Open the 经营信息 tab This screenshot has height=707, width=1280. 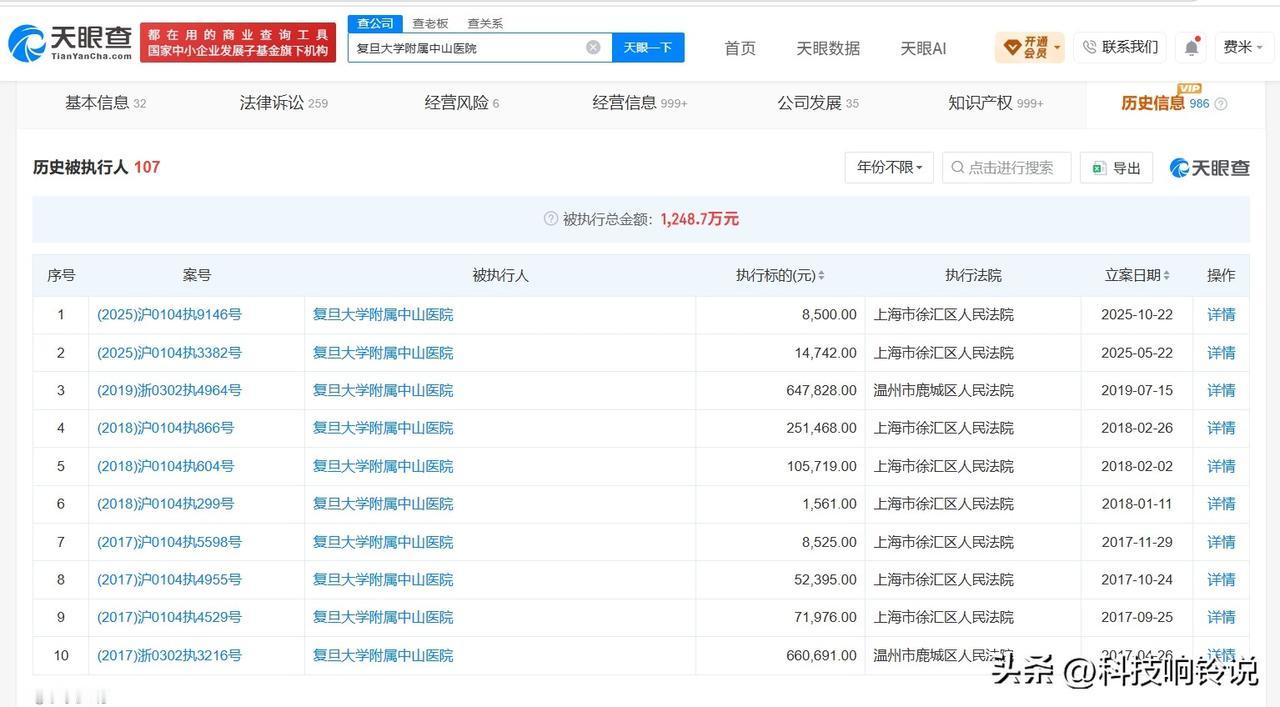pyautogui.click(x=639, y=102)
